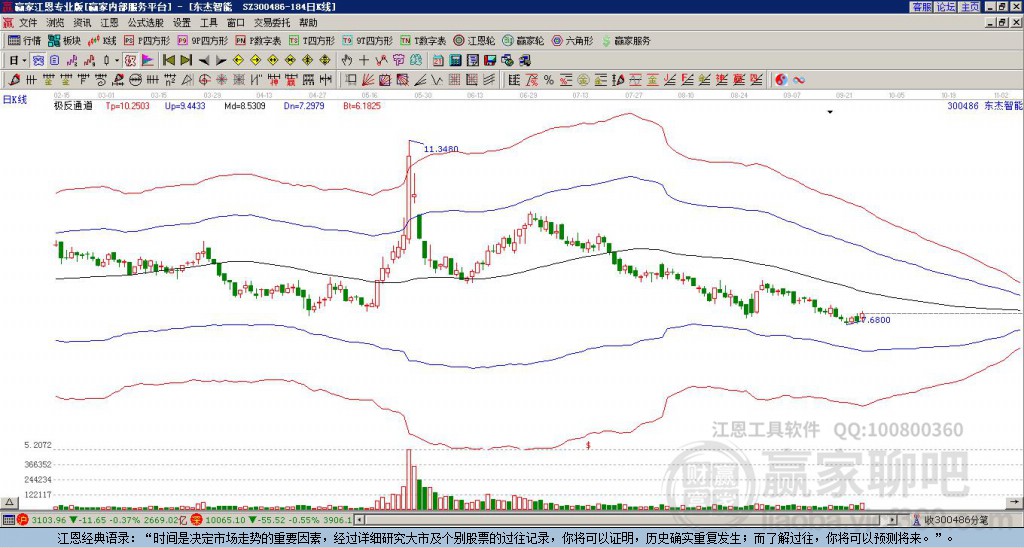Open the 公式选股 menu
This screenshot has width=1024, height=548.
pos(146,23)
